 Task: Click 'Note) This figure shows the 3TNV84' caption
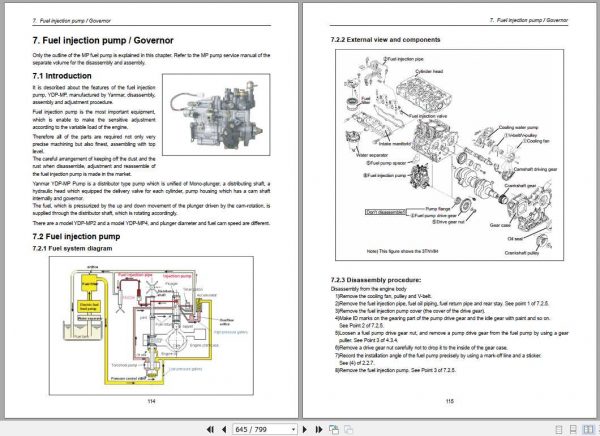point(403,251)
